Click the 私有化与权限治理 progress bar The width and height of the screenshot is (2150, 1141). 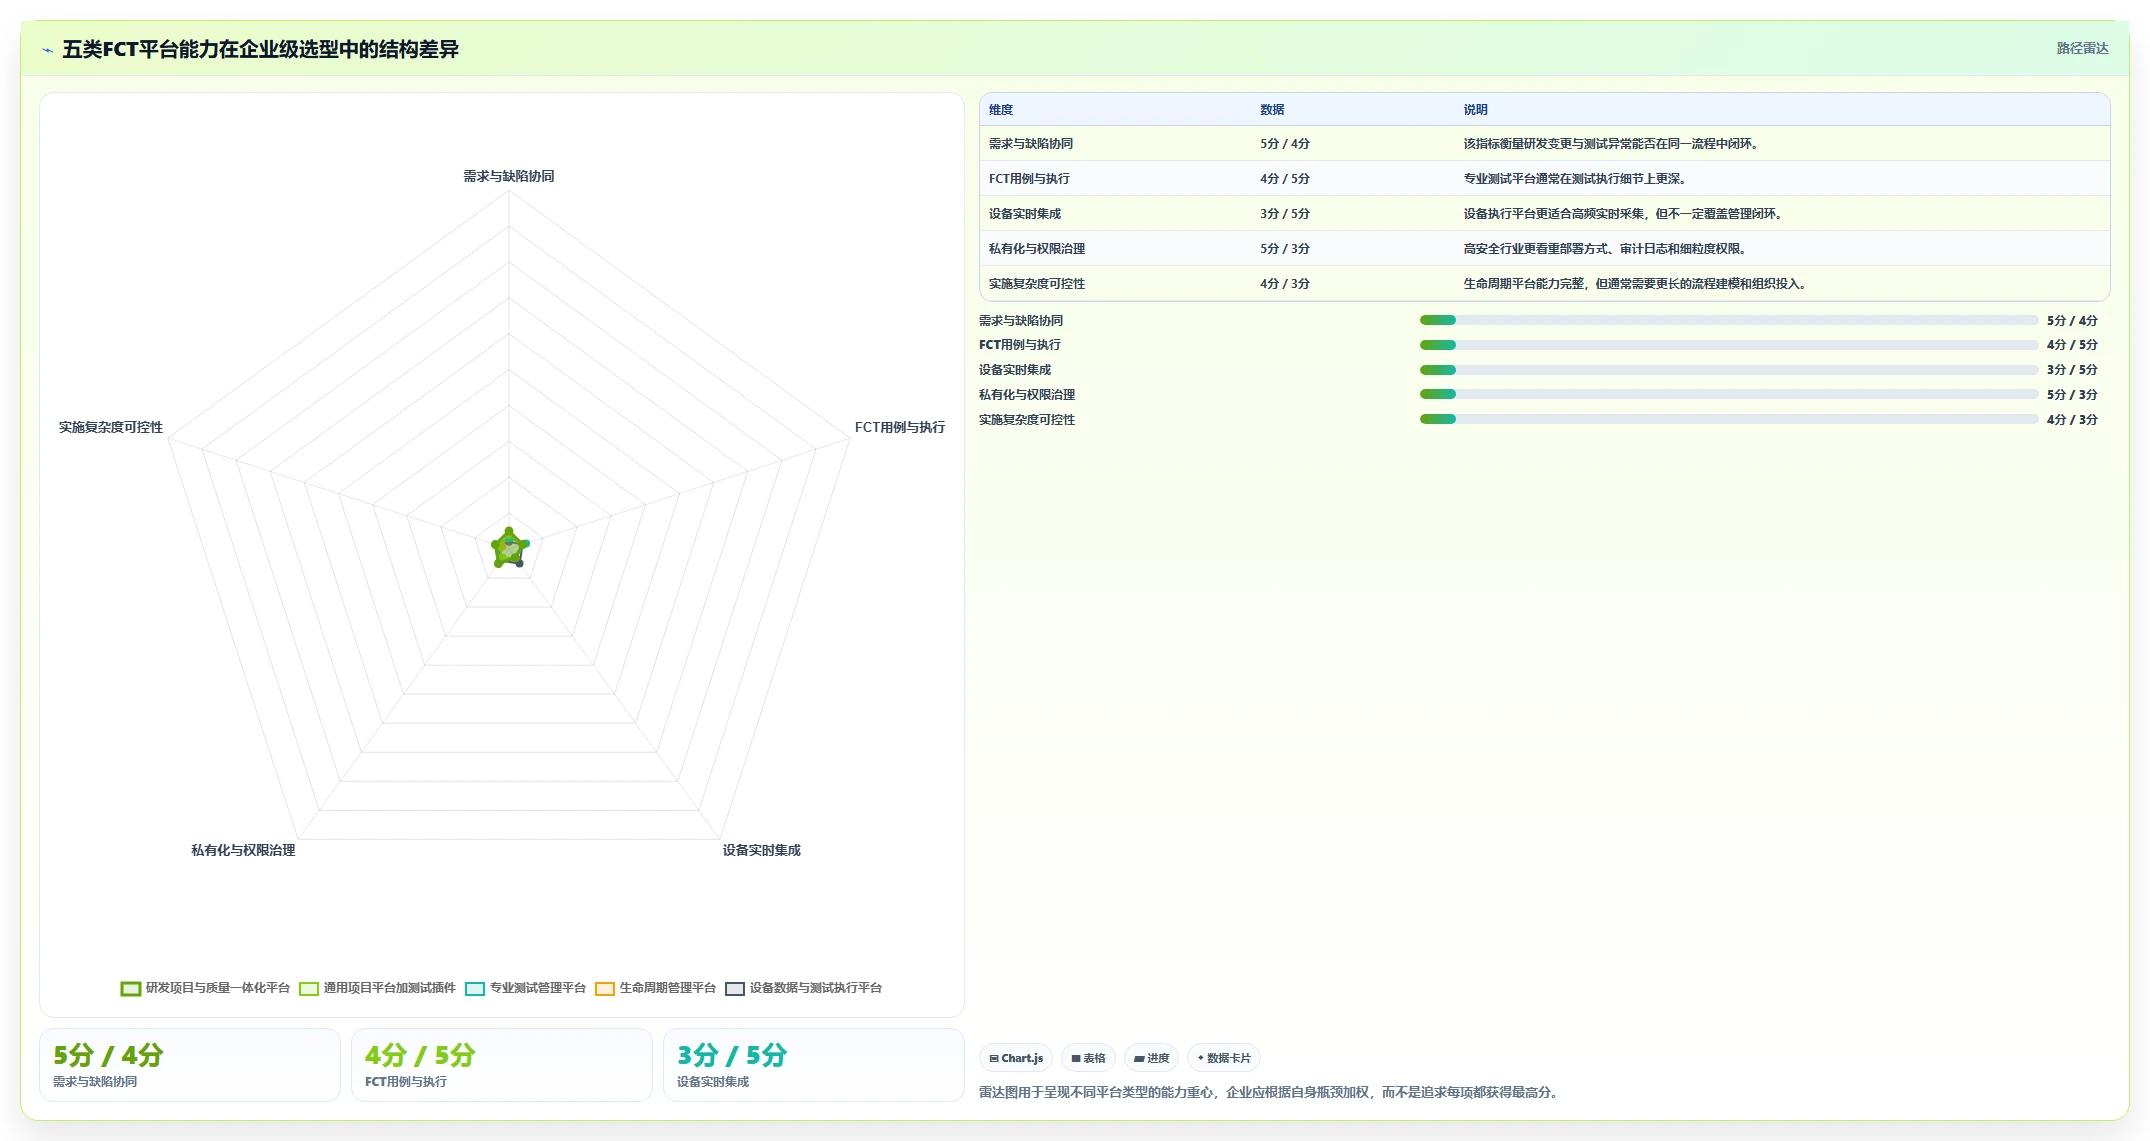[1728, 394]
